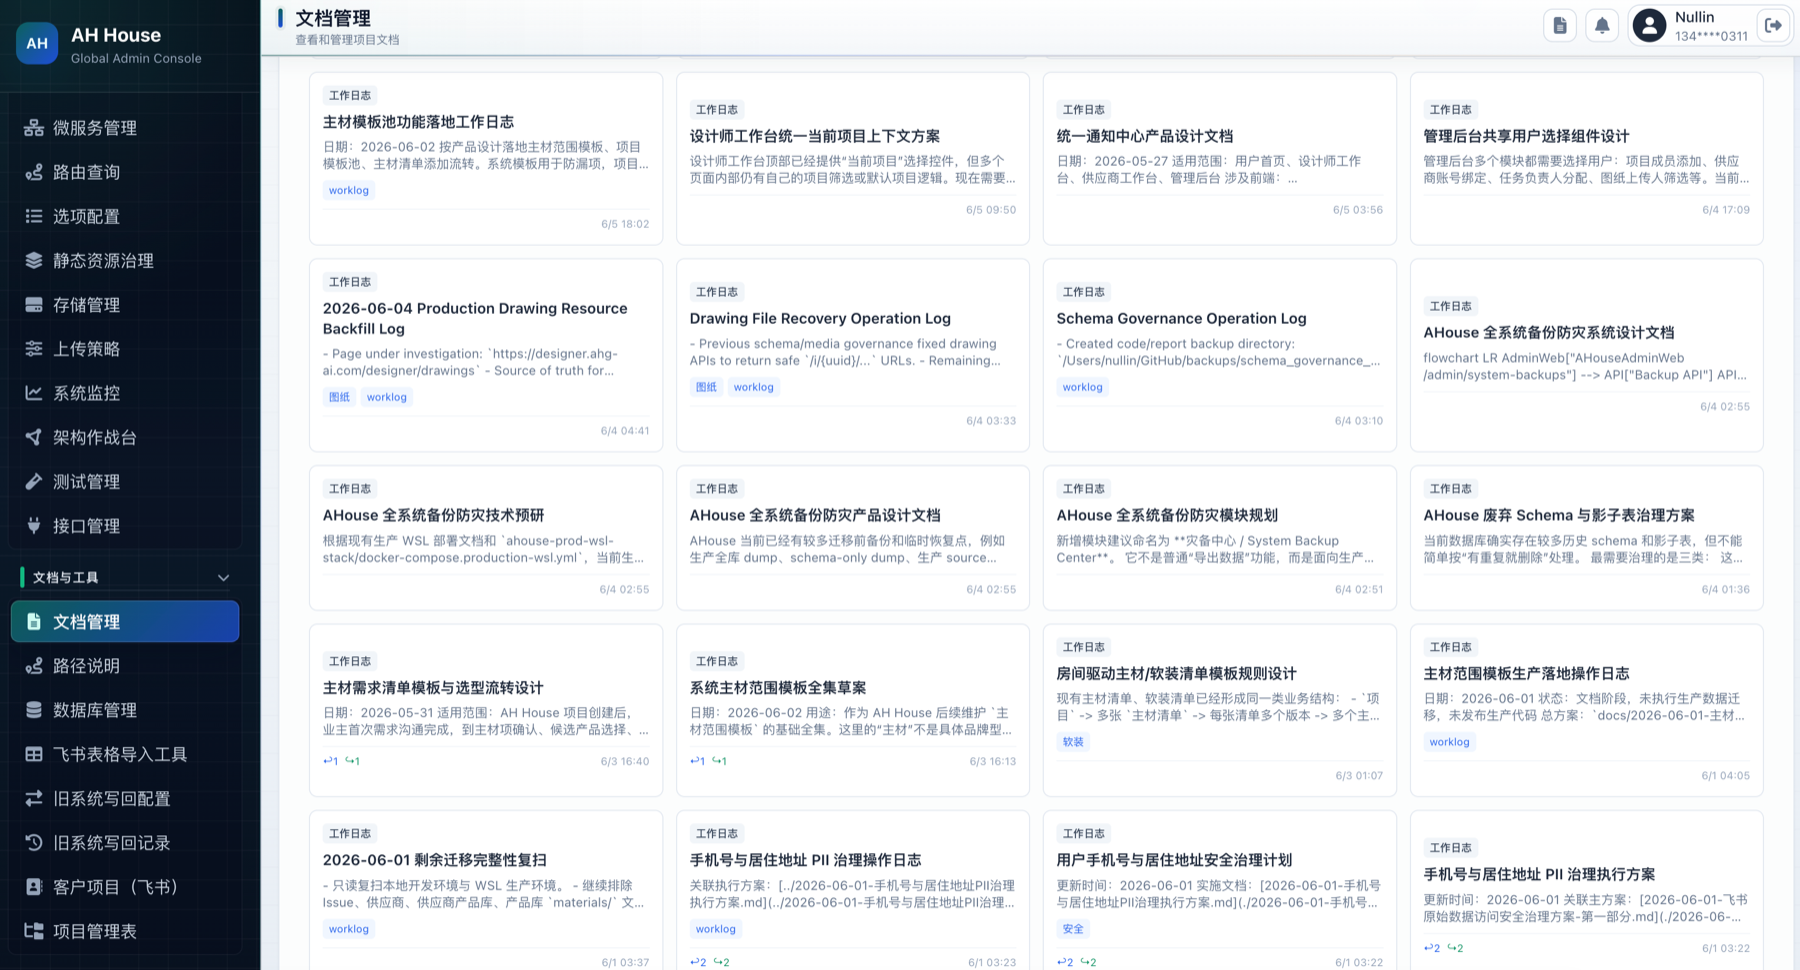The image size is (1800, 970).
Task: Open the 统一通知中心产品设计文档 card
Action: [1220, 158]
